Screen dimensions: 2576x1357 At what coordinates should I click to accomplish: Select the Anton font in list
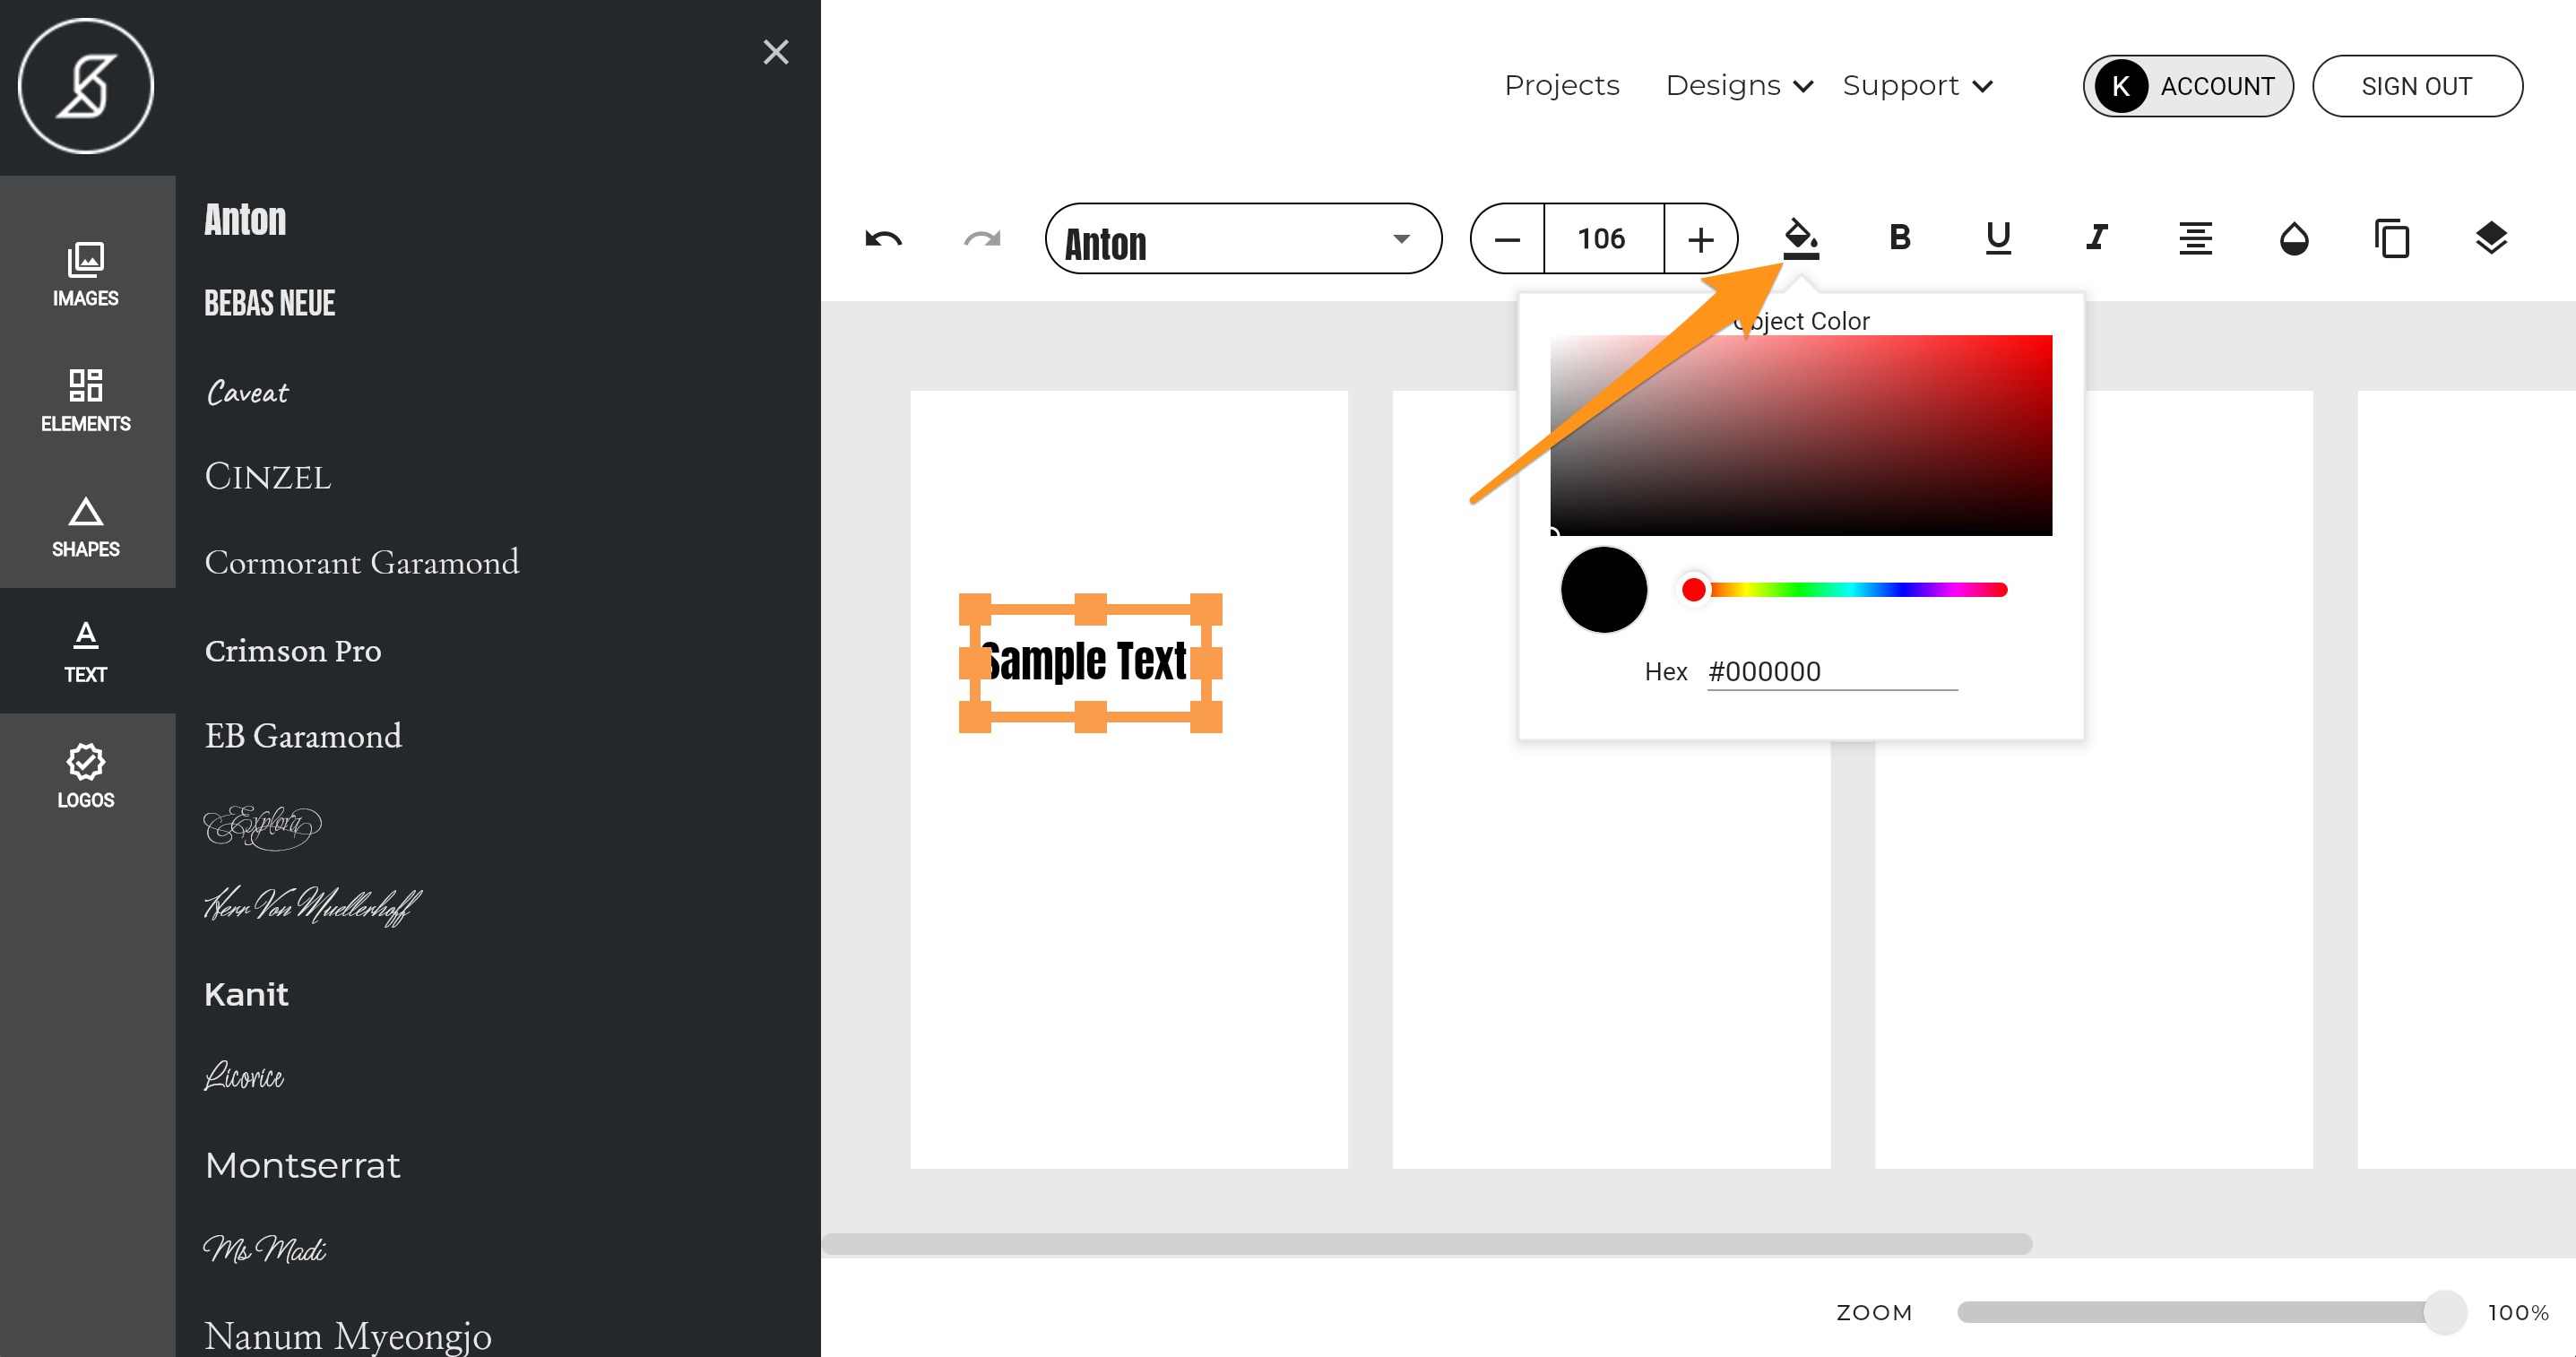pyautogui.click(x=245, y=220)
